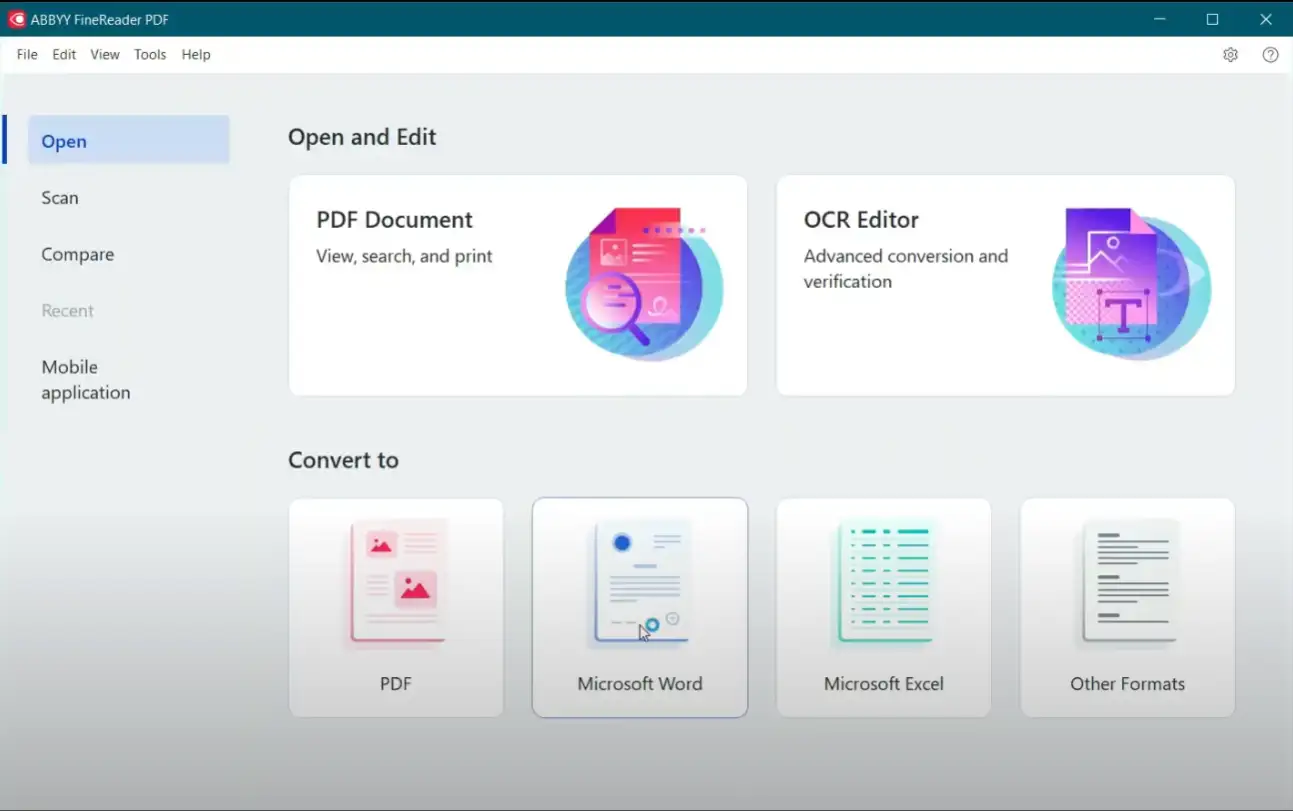This screenshot has height=811, width=1293.
Task: Click the ABBYY FineReader logo in title bar
Action: [x=17, y=19]
